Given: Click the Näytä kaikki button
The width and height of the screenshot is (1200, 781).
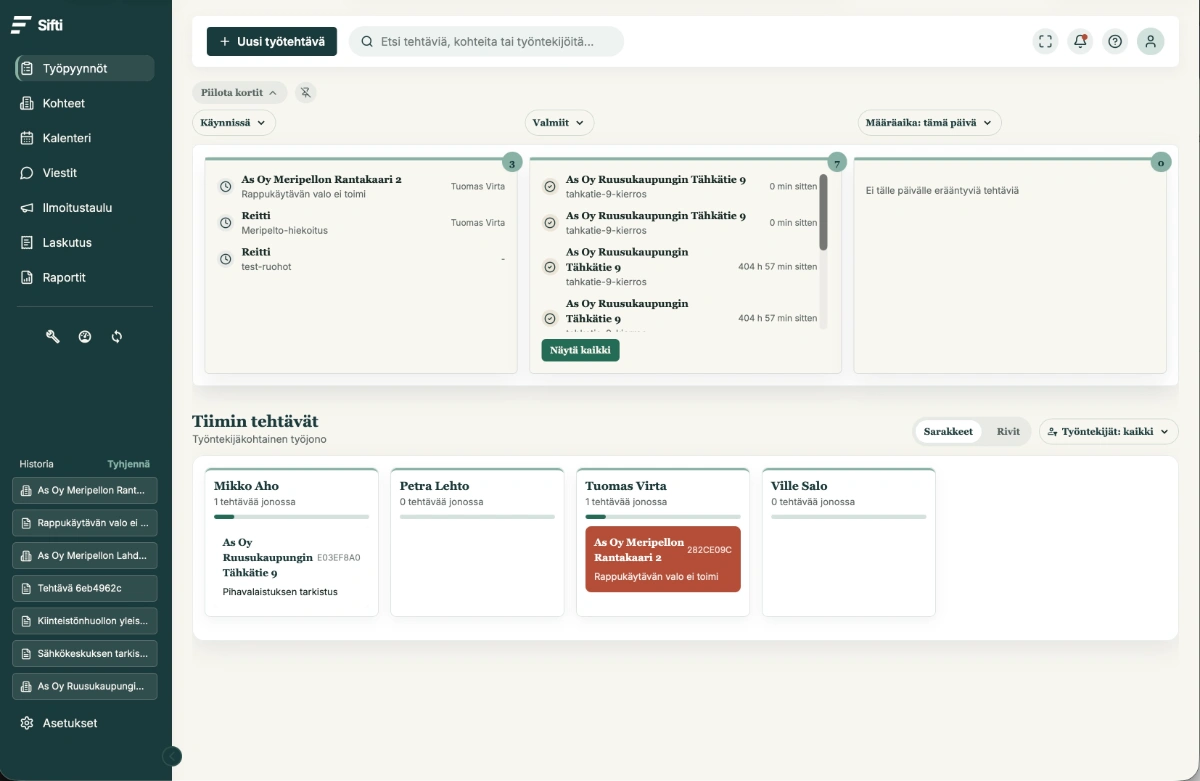Looking at the screenshot, I should [581, 350].
